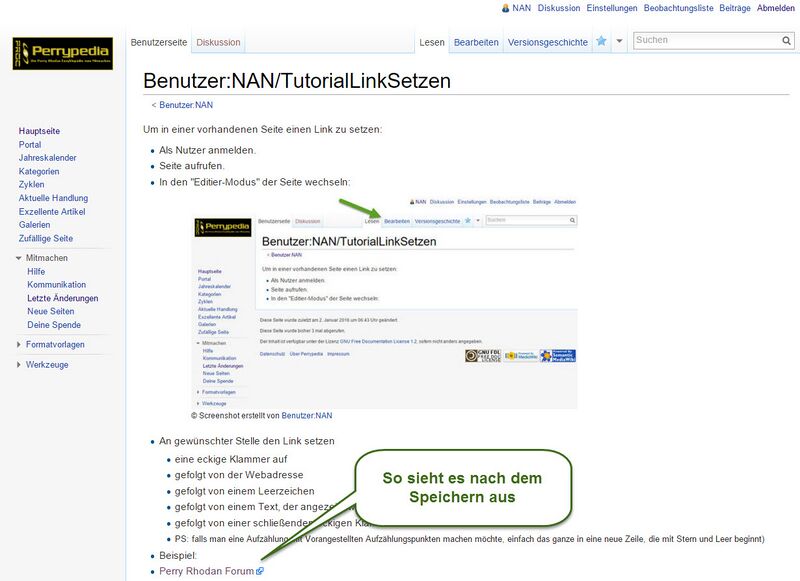Open the external link icon after Perry Rhodan Forum

262,570
